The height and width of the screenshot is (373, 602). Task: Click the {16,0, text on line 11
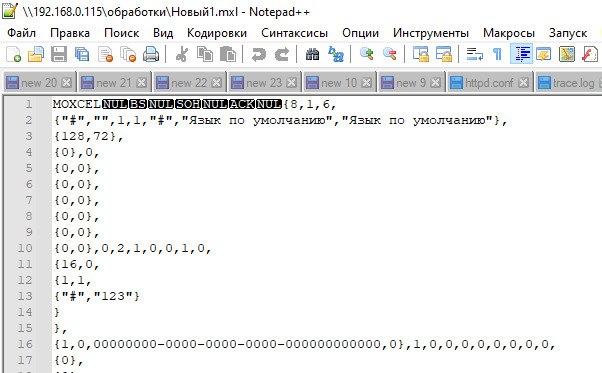(77, 264)
